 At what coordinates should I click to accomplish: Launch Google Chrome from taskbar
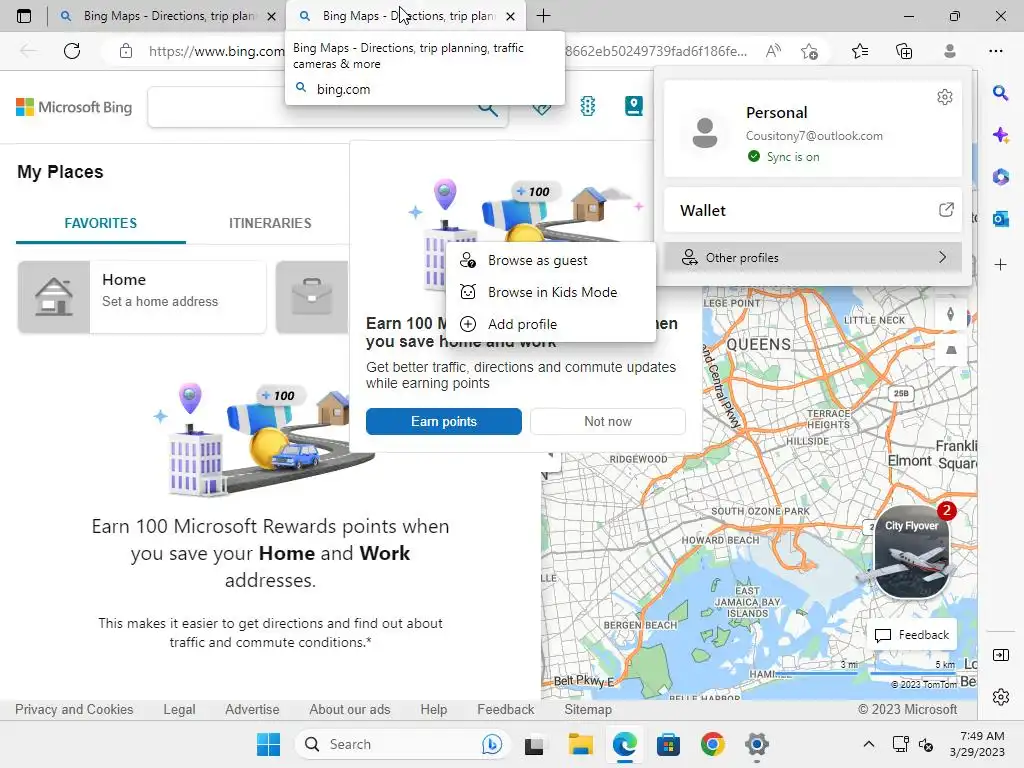tap(712, 744)
